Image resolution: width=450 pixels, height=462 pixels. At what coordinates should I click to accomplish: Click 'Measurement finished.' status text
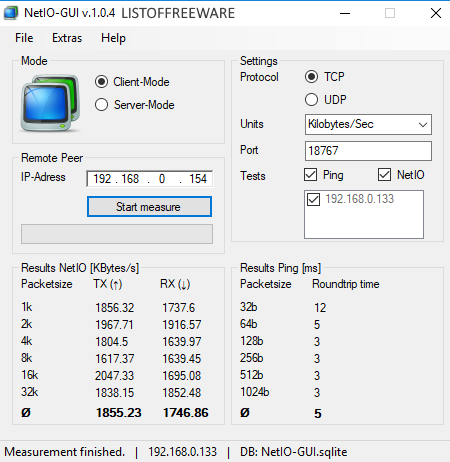point(64,452)
